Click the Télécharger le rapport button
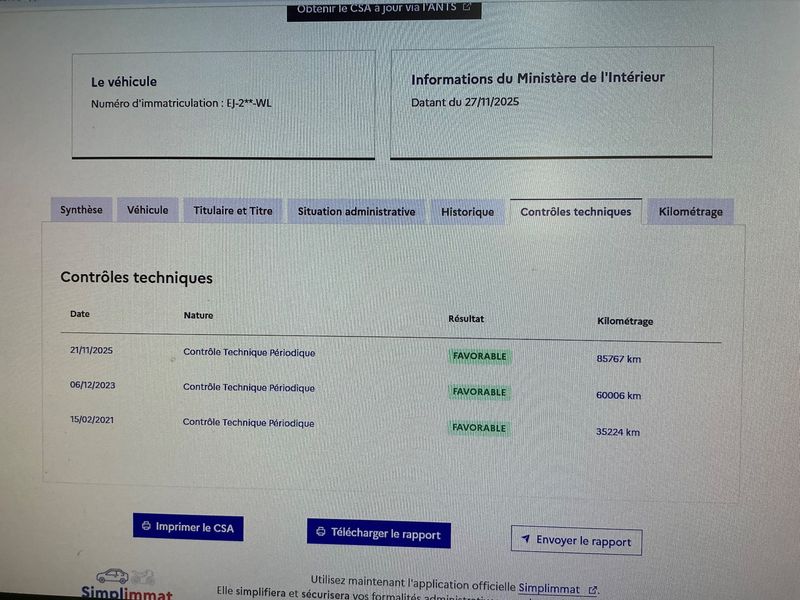Viewport: 800px width, 600px height. pos(379,534)
